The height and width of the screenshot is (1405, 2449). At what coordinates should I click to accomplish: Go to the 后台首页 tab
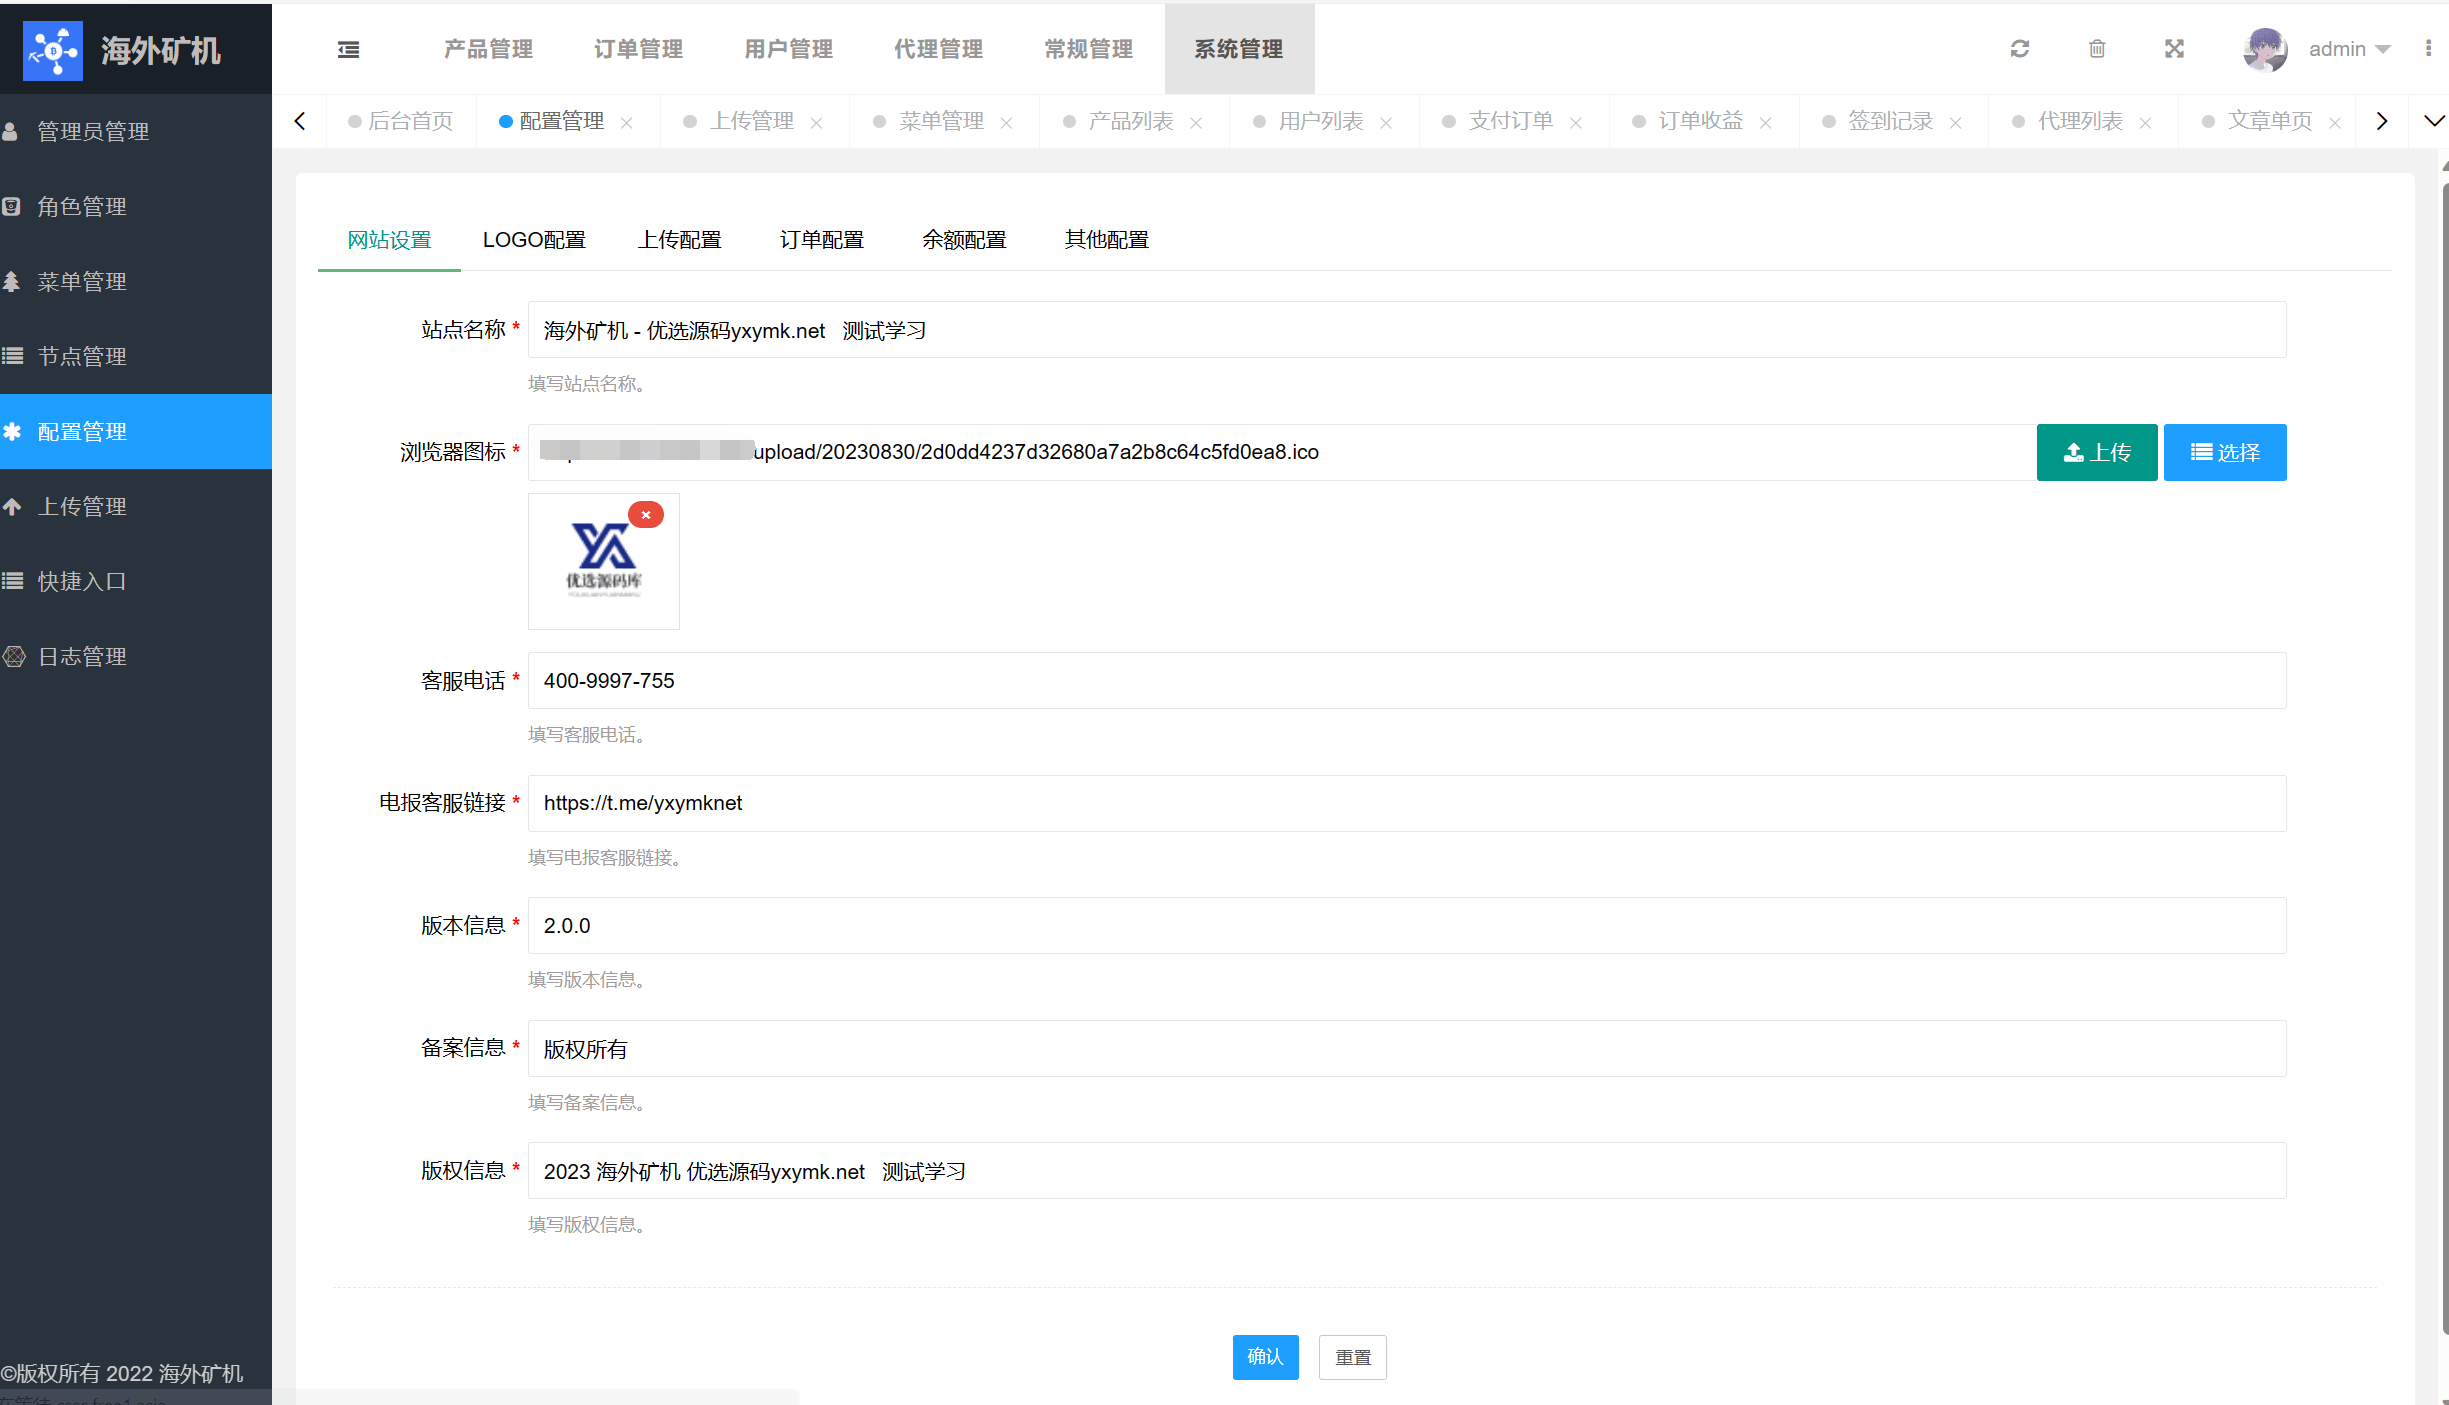click(x=401, y=121)
